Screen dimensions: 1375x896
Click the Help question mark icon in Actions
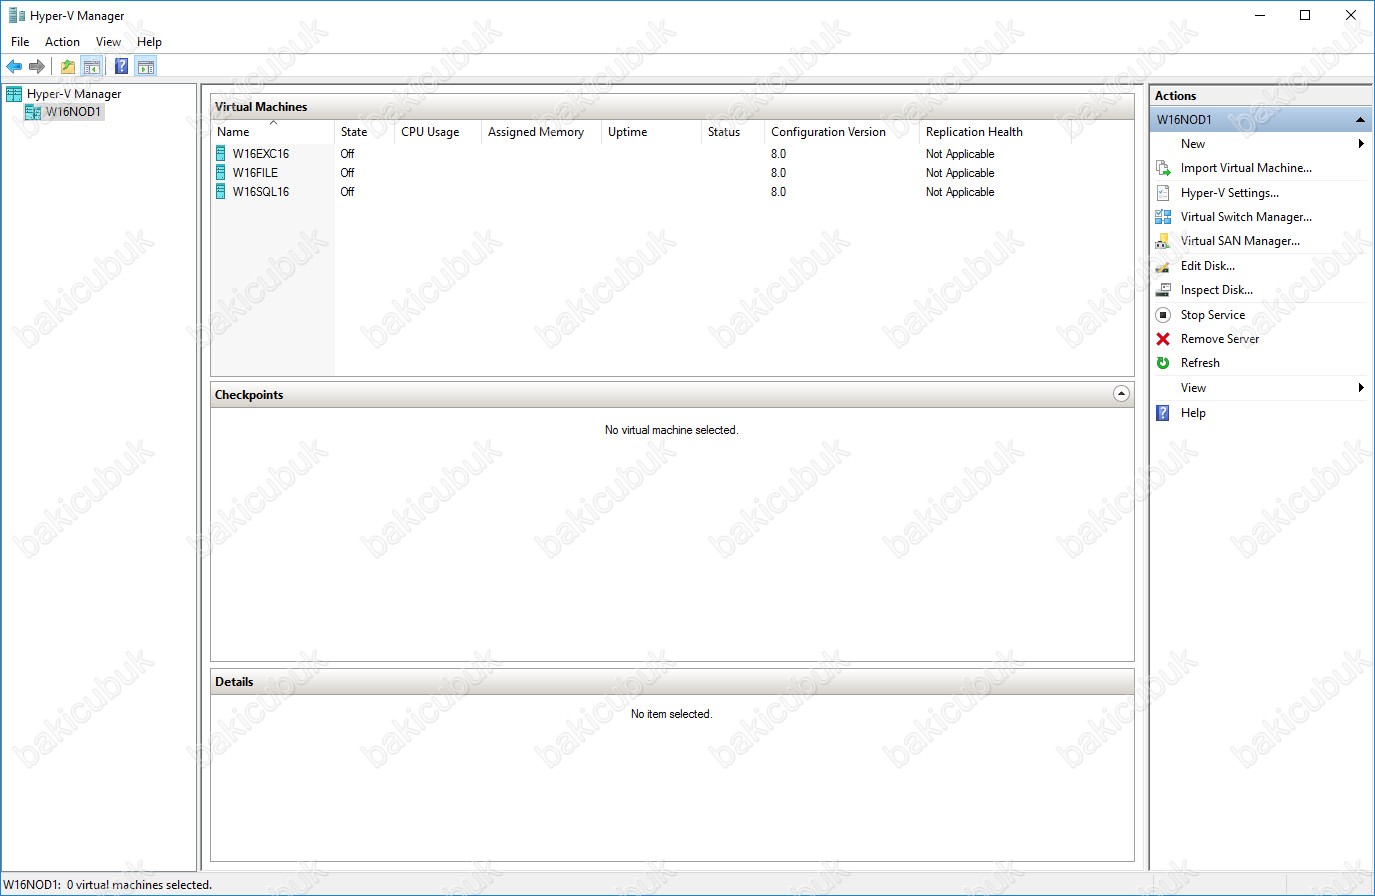[x=1163, y=413]
